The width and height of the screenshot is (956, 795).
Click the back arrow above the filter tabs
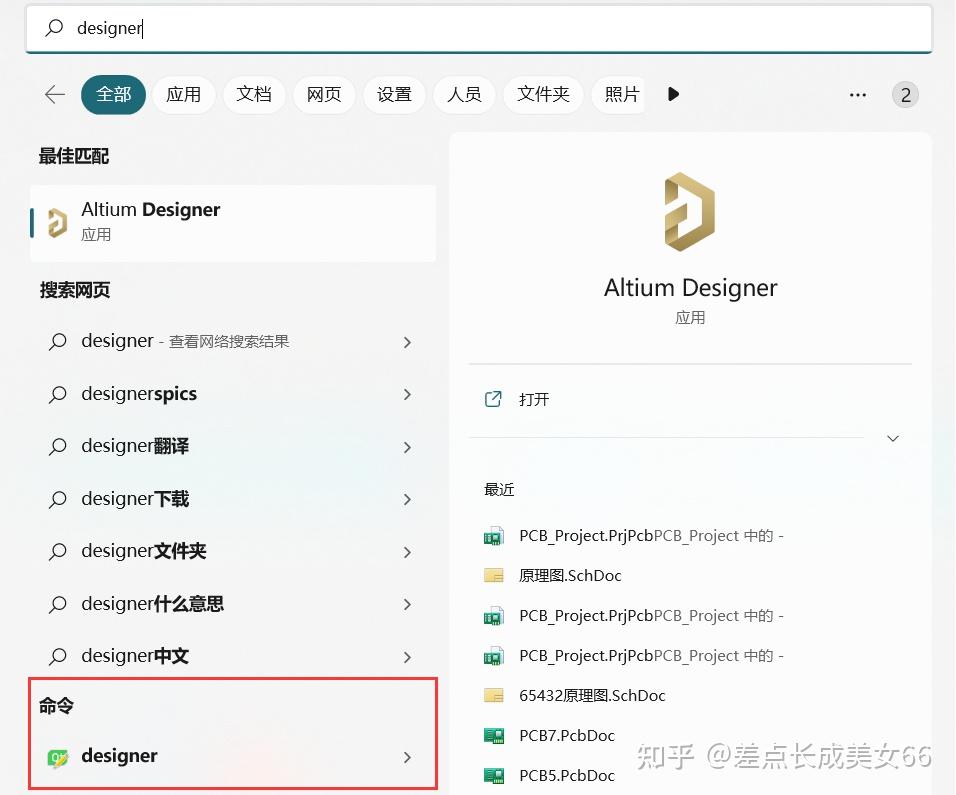click(x=54, y=94)
